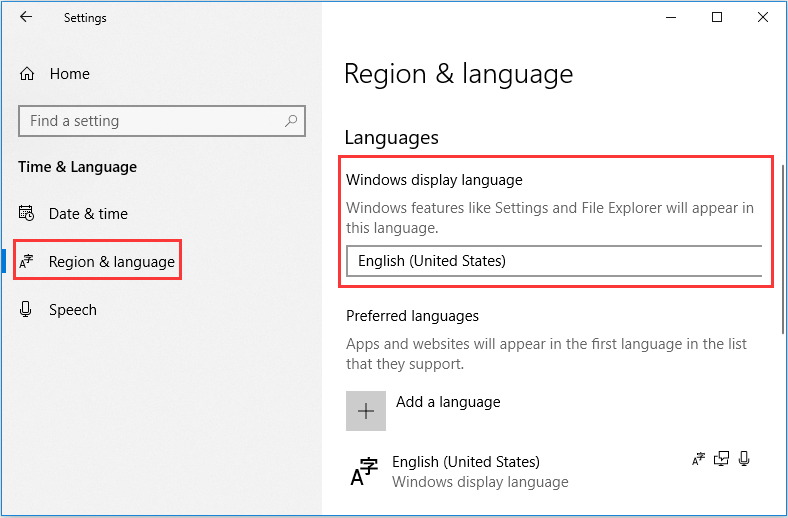Click the language icon beside English entry
Viewport: 788px width, 518px height.
pos(364,472)
